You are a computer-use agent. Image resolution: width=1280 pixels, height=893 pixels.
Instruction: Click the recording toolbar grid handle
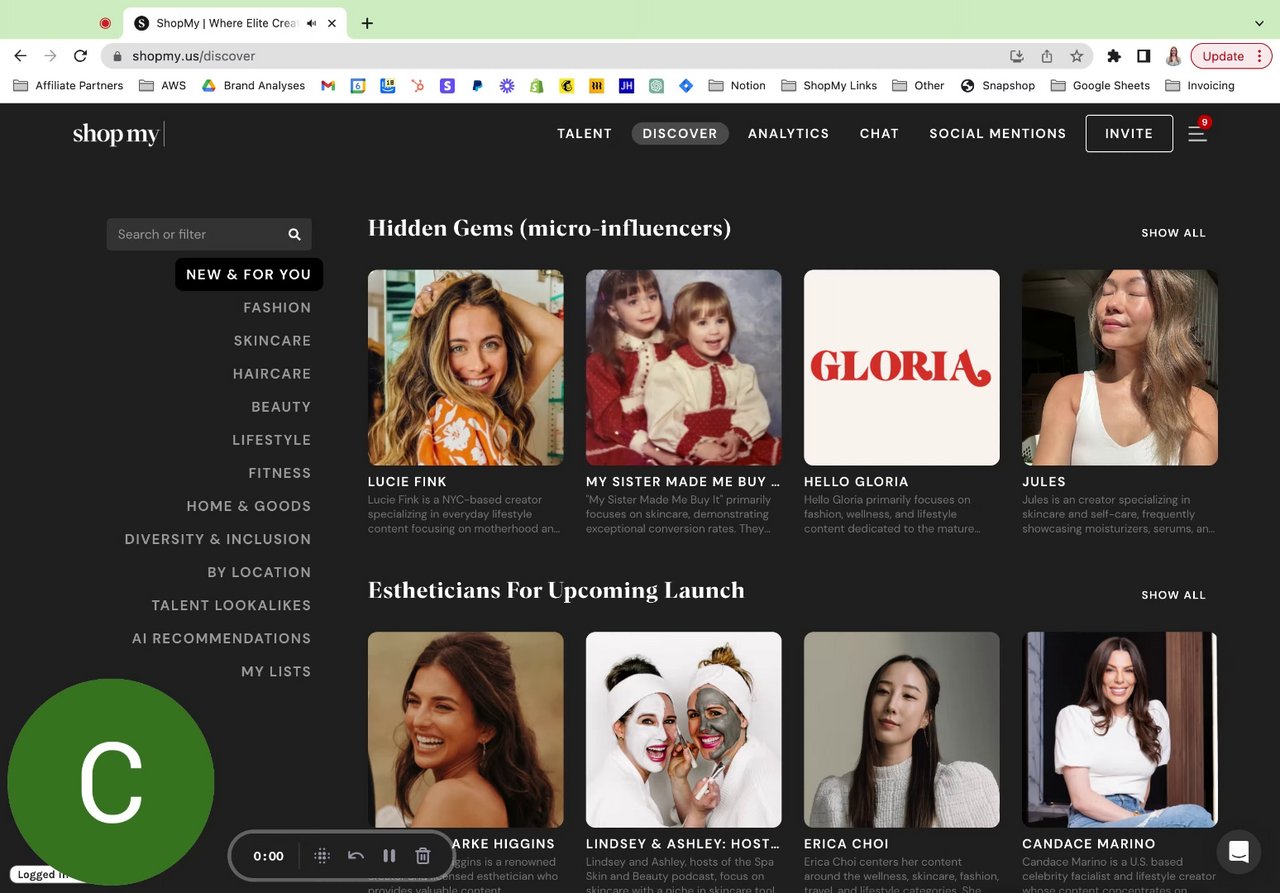(x=322, y=856)
